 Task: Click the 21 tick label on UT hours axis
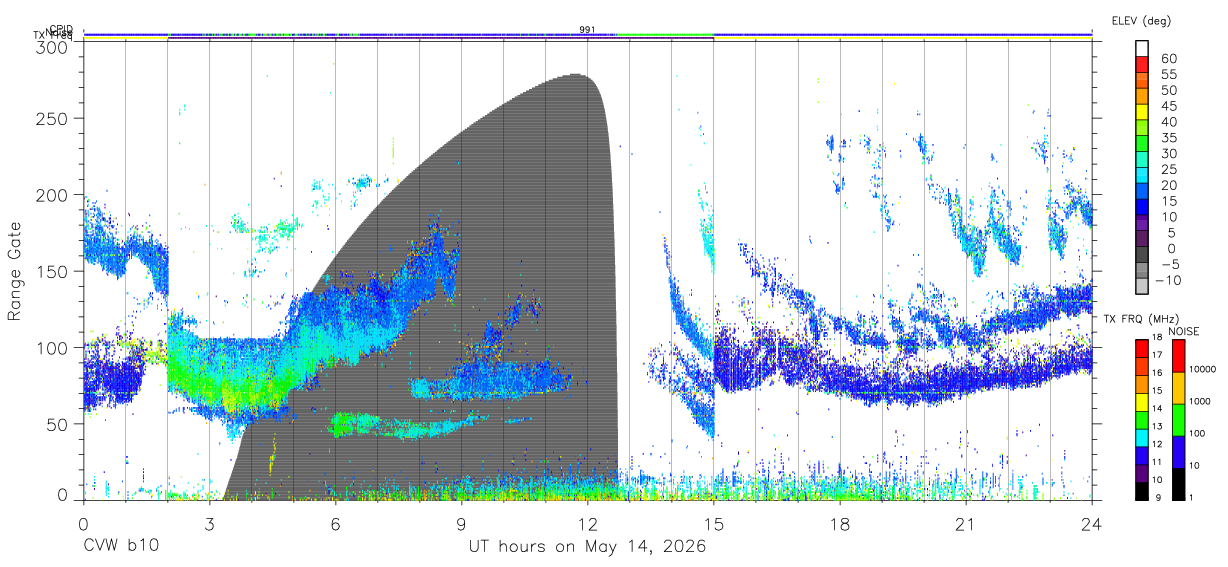[966, 523]
